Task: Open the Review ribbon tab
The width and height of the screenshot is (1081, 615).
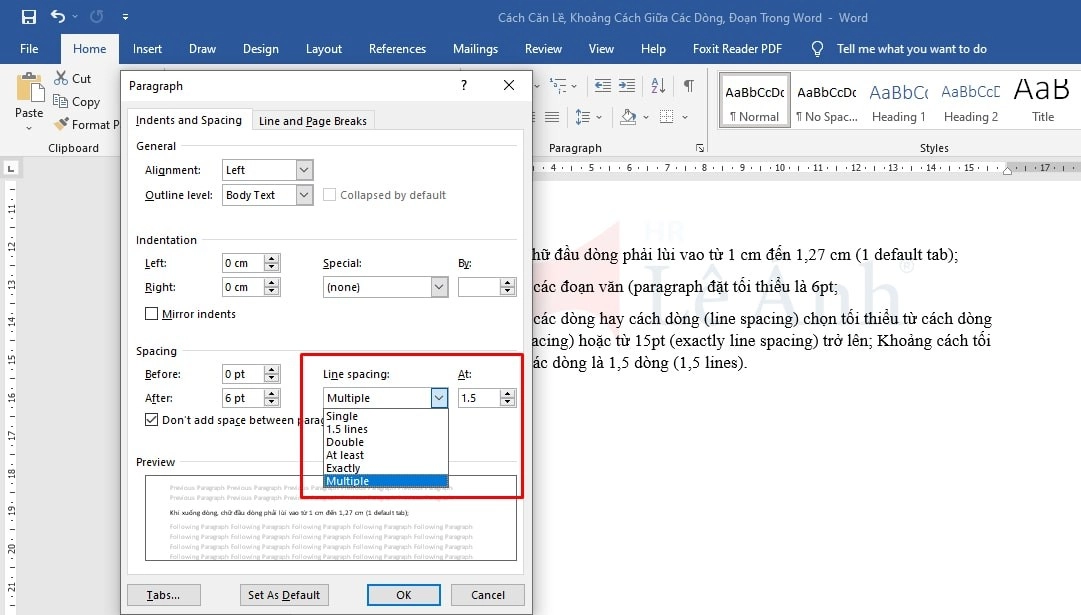Action: (543, 48)
